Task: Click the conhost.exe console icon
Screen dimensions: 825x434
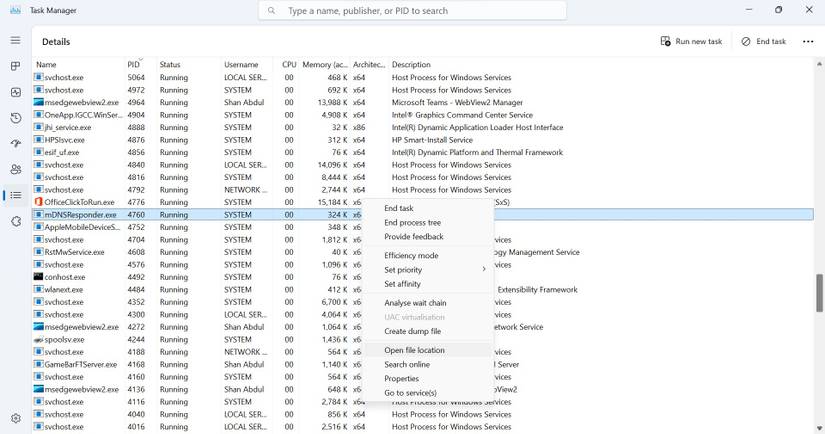Action: (x=38, y=277)
